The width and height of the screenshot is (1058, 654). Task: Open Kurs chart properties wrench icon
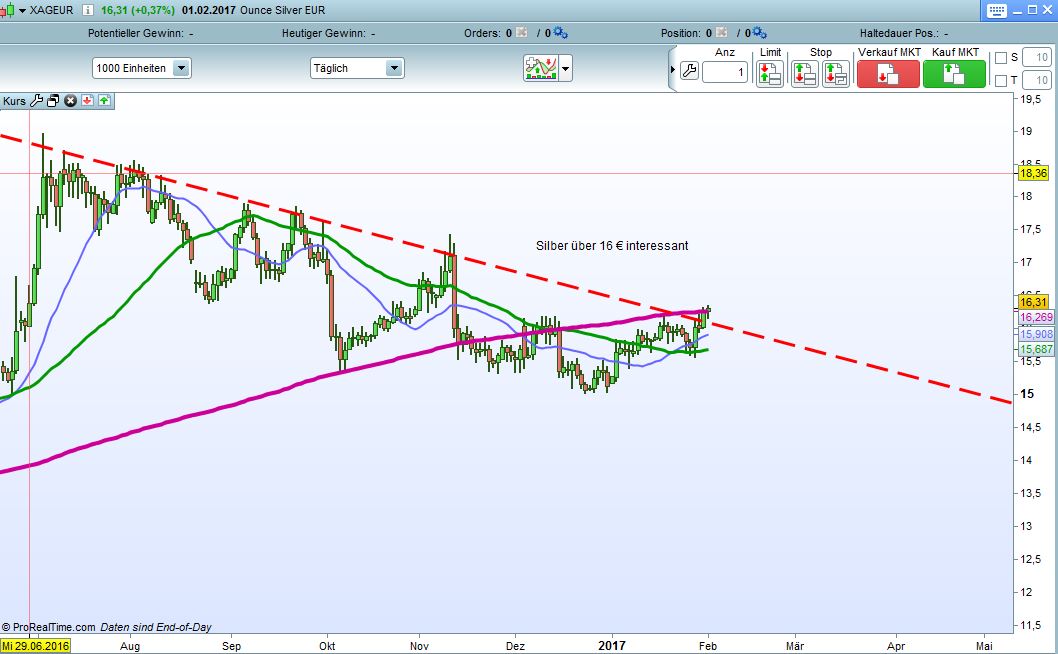pyautogui.click(x=36, y=100)
